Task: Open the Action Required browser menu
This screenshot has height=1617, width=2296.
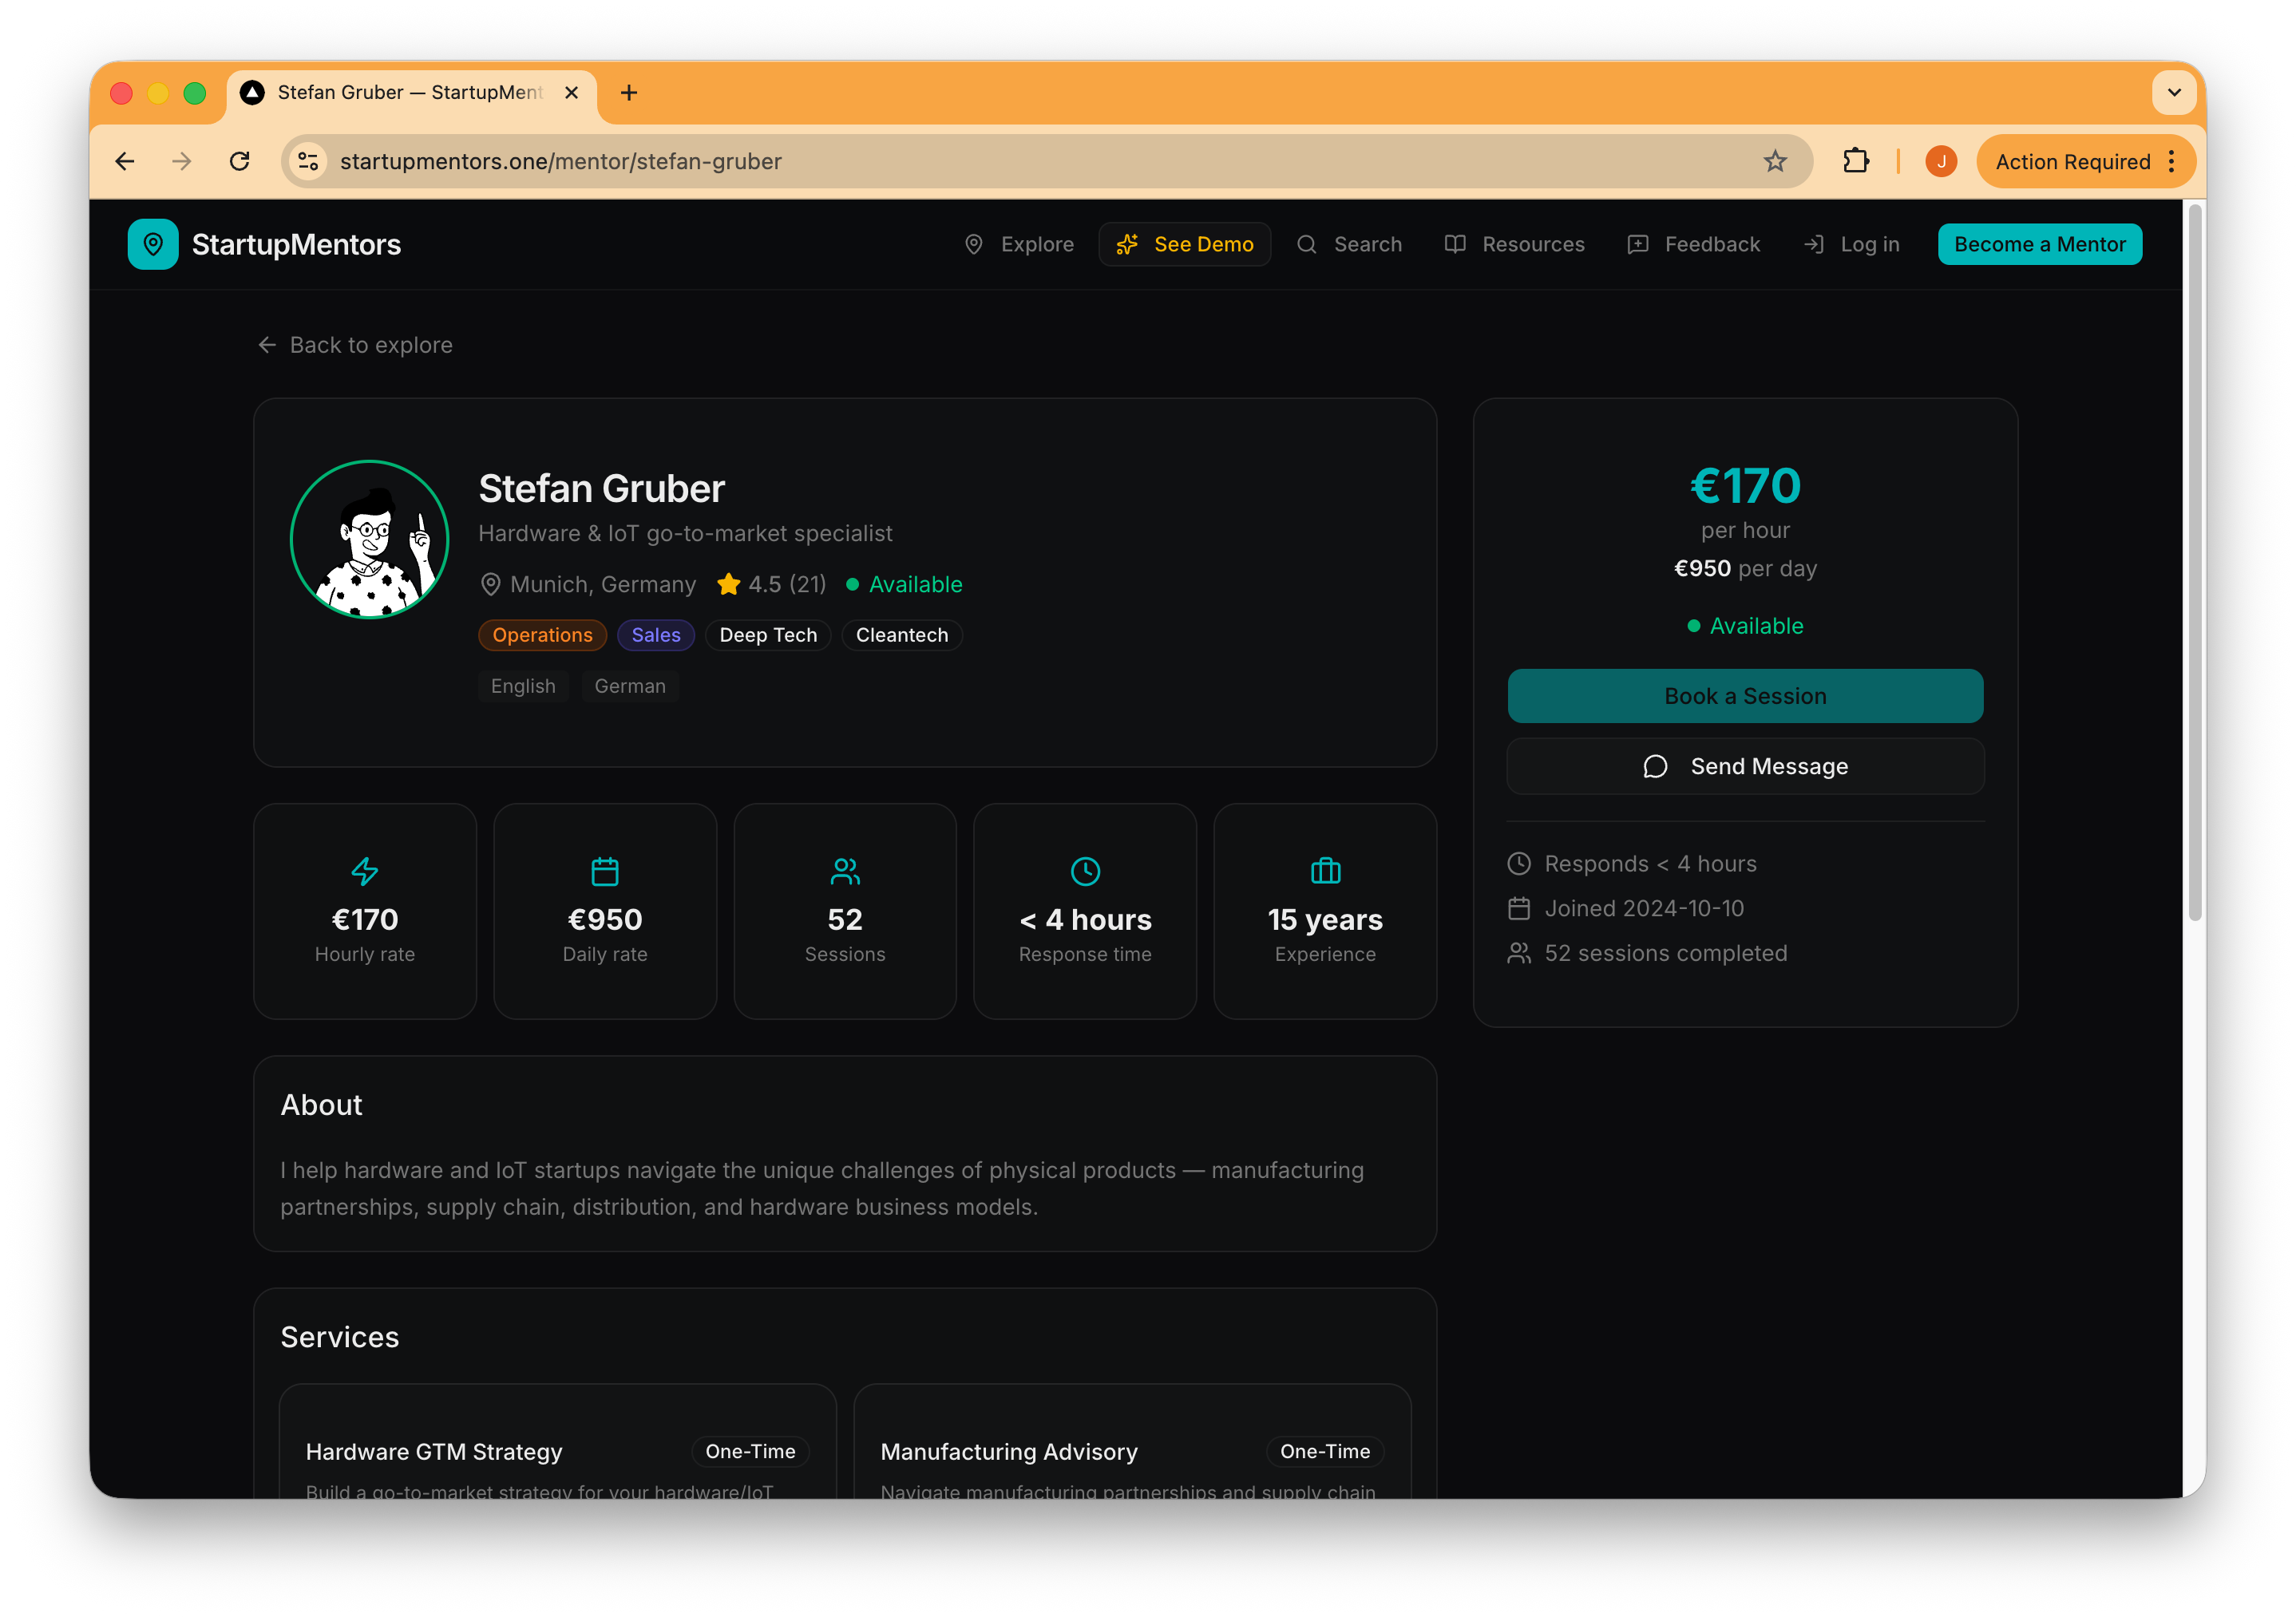Action: pos(2086,161)
